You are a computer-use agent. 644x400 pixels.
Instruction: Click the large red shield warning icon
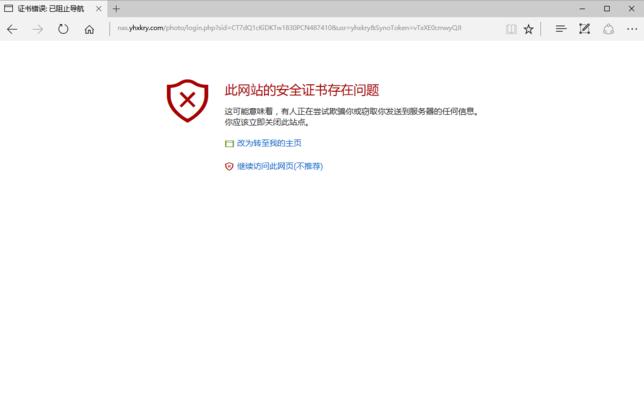(187, 100)
